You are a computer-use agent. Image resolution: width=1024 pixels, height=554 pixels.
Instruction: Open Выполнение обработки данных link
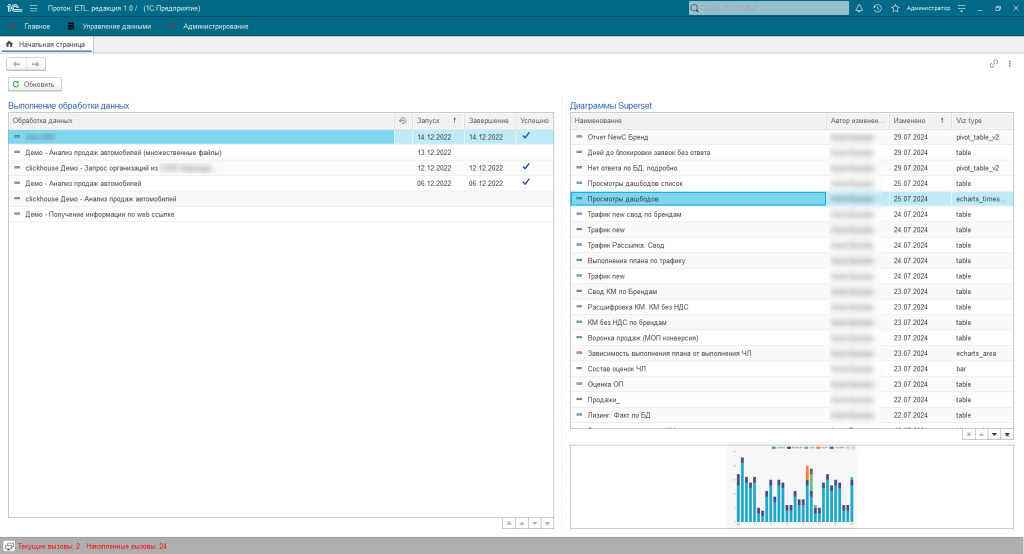[69, 105]
